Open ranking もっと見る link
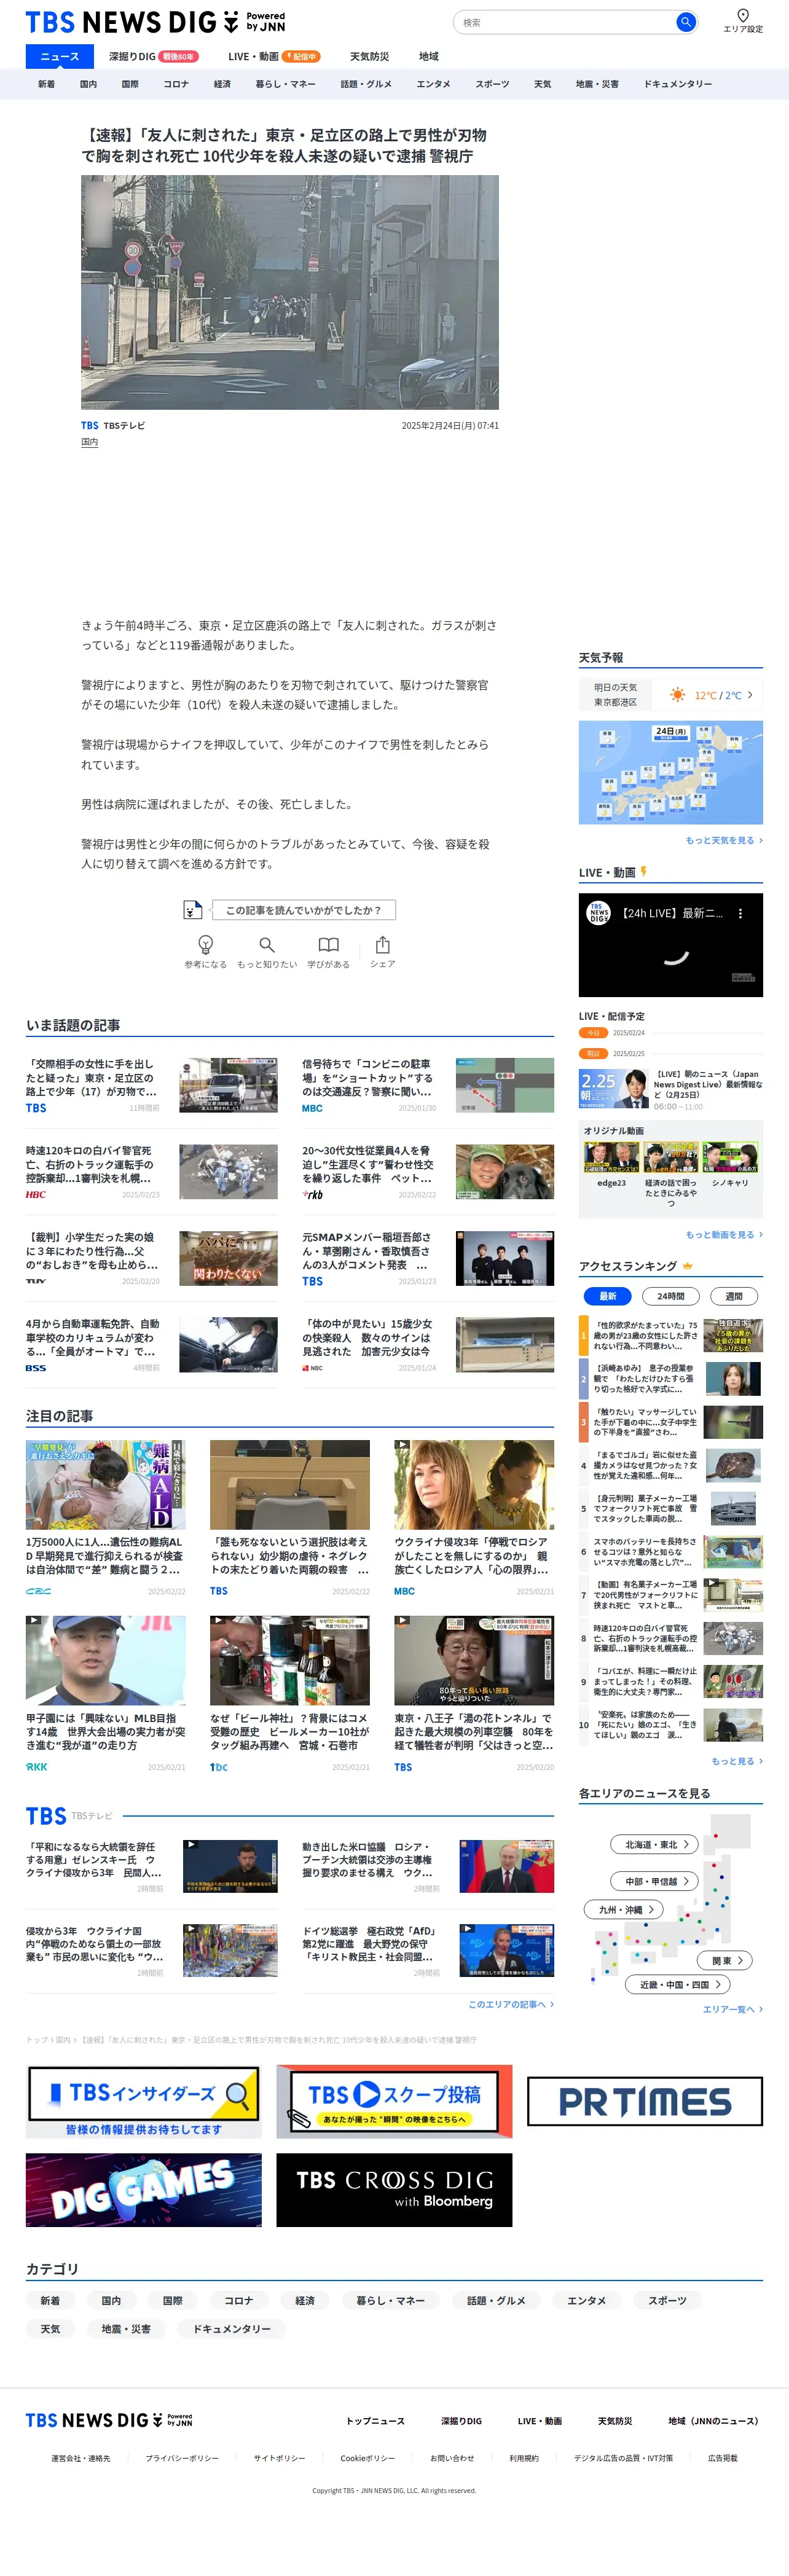Screen dimensions: 789x2576 point(737,1761)
